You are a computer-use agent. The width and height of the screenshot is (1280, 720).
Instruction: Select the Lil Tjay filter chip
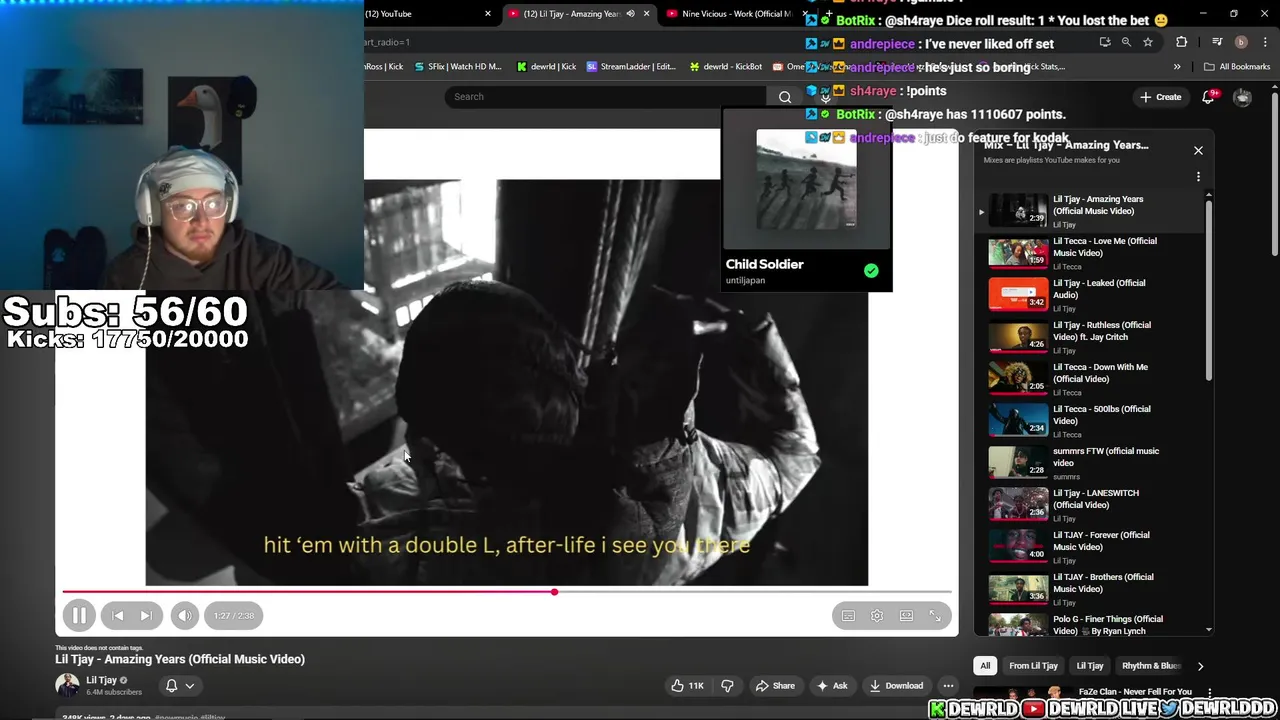click(1090, 666)
